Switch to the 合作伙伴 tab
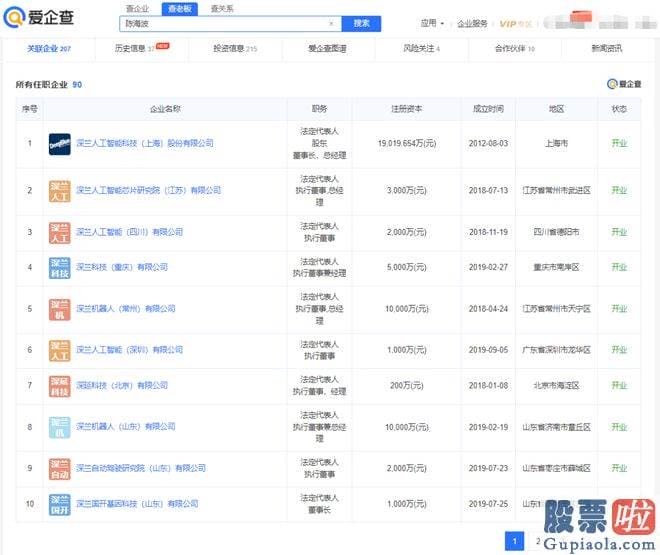The width and height of the screenshot is (660, 555). tap(514, 49)
